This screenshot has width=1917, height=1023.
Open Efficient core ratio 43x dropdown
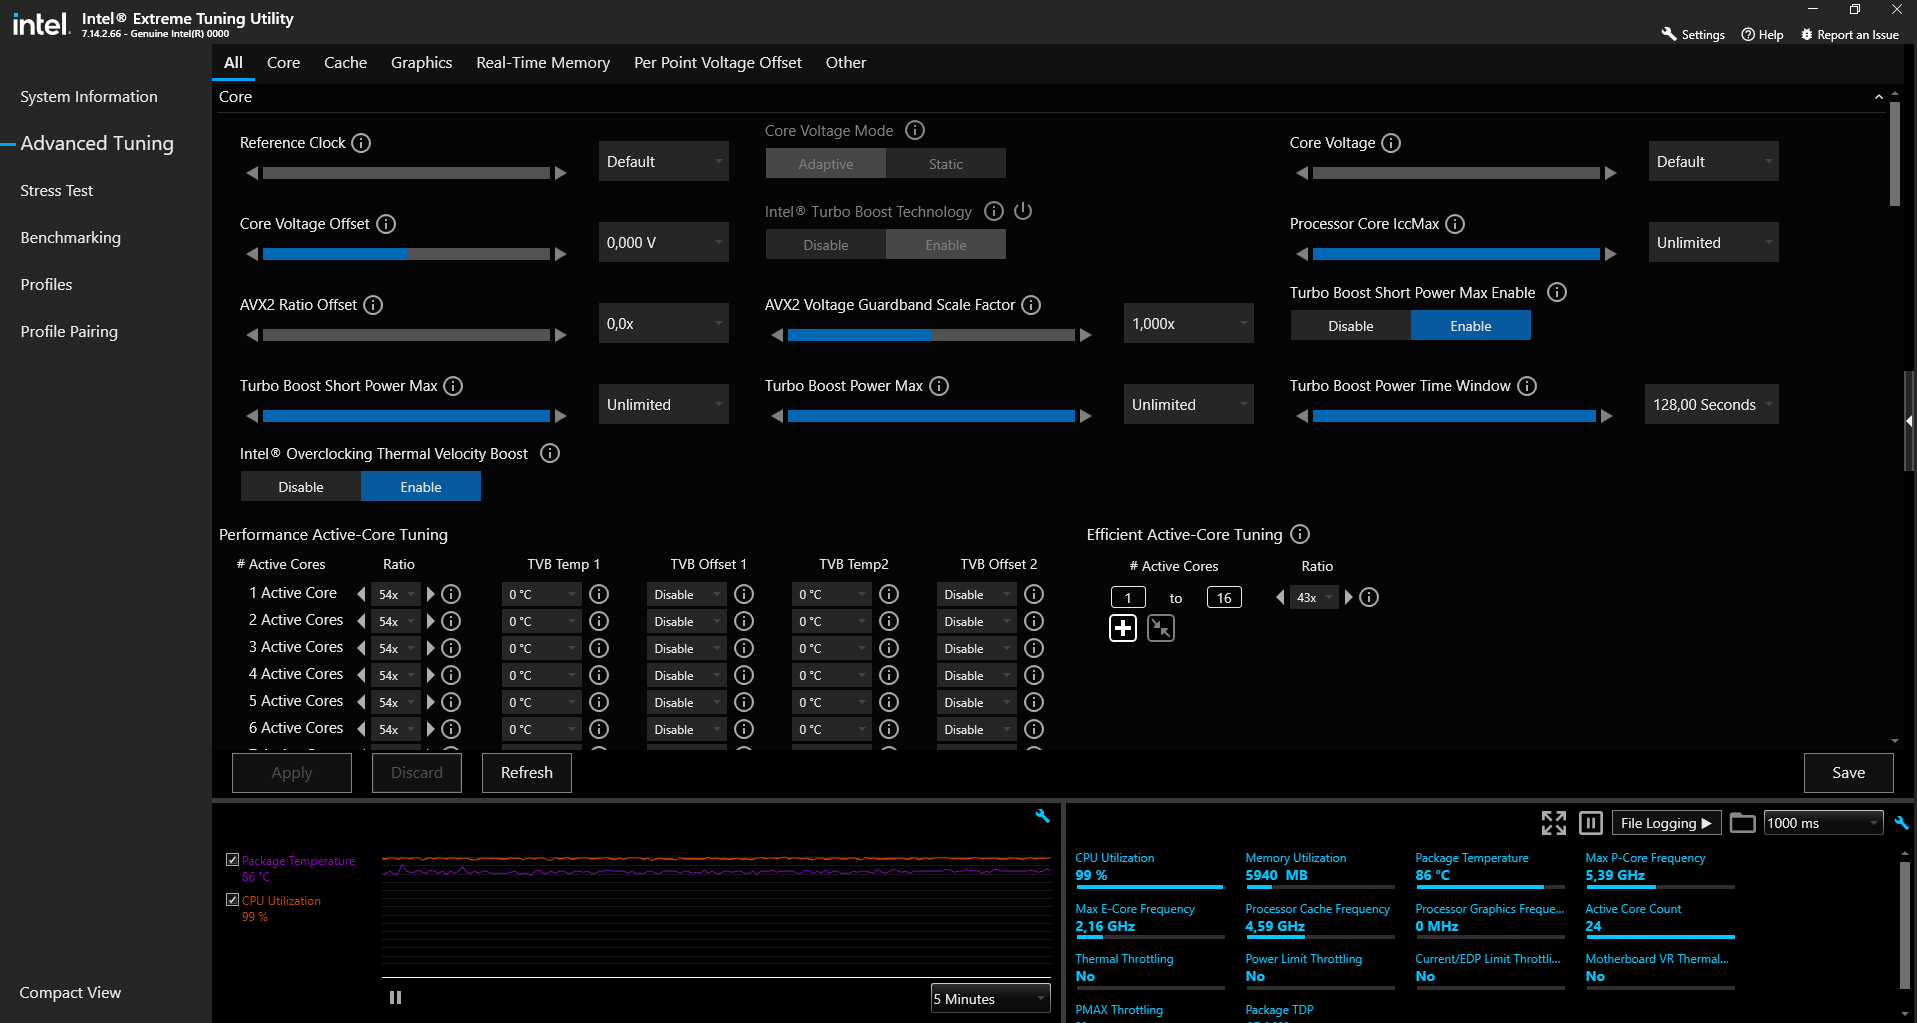1314,597
